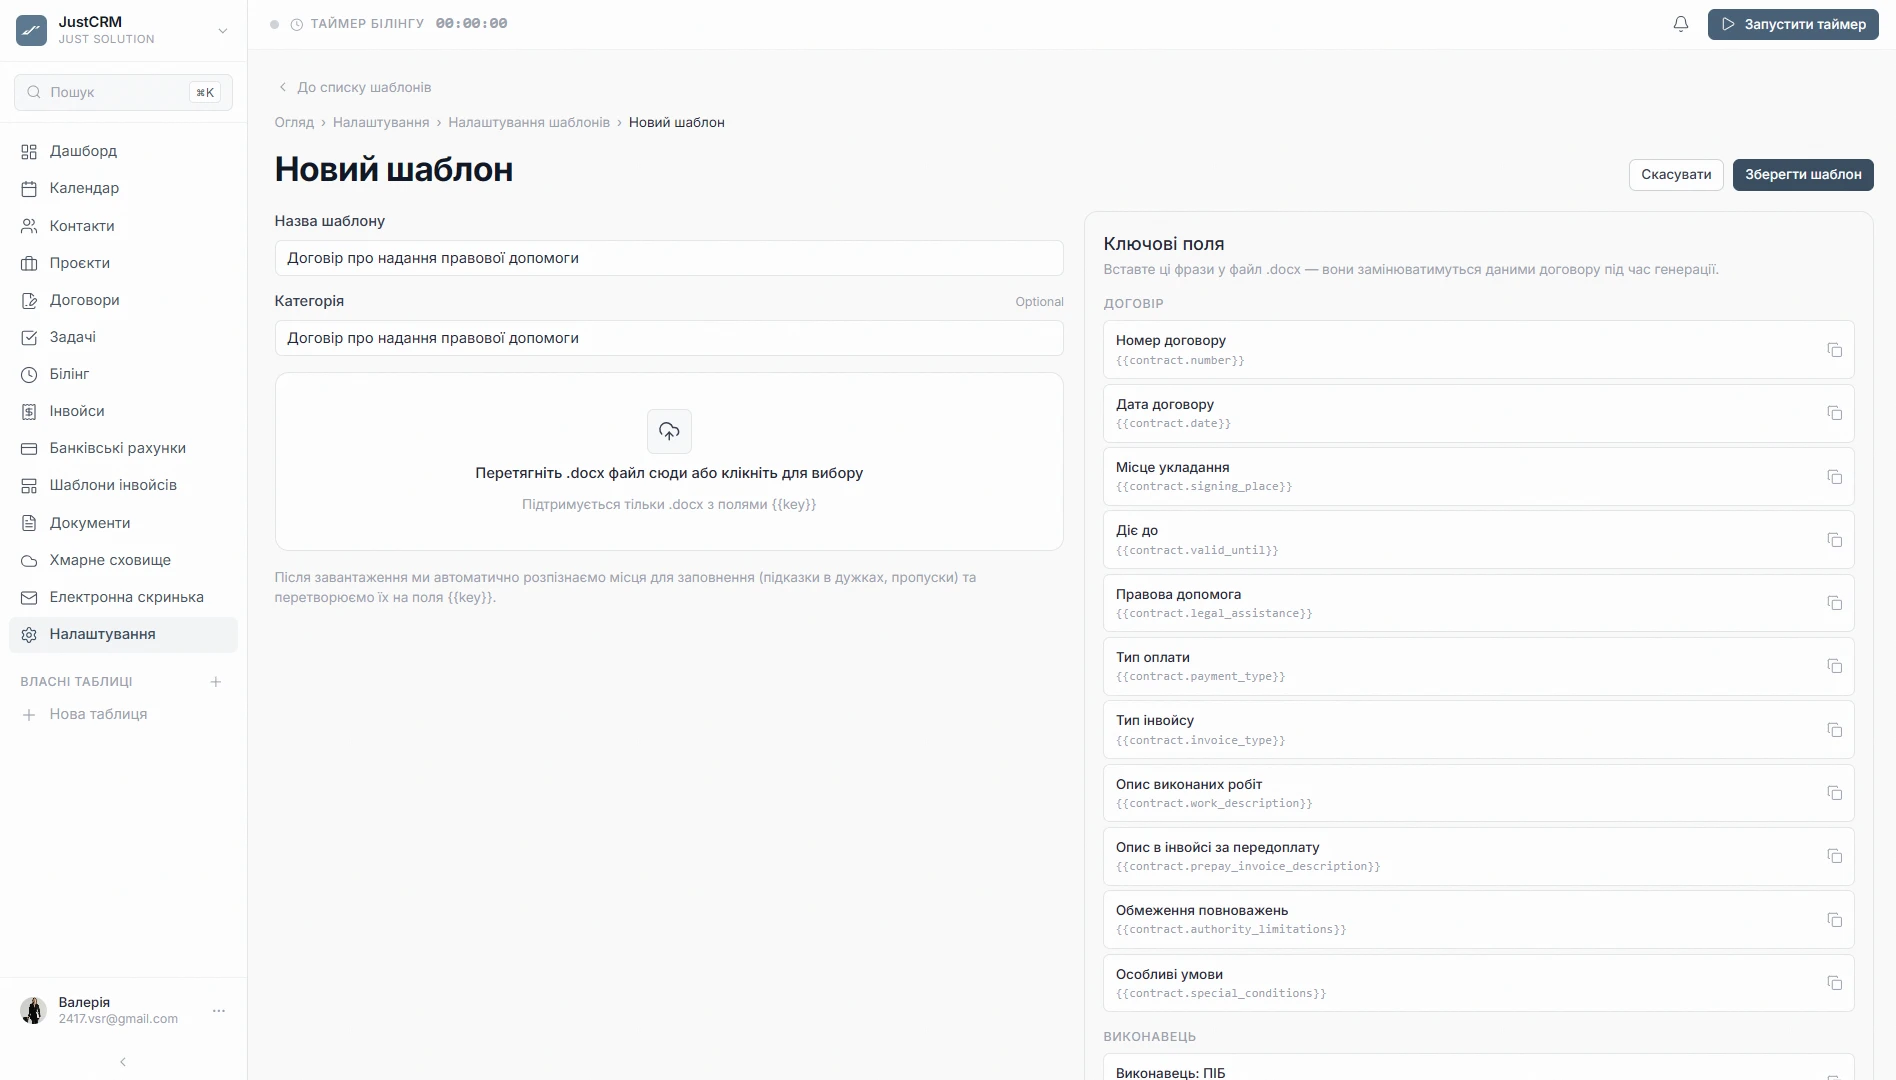The image size is (1896, 1080).
Task: Focus the Пошук search field
Action: click(x=123, y=92)
